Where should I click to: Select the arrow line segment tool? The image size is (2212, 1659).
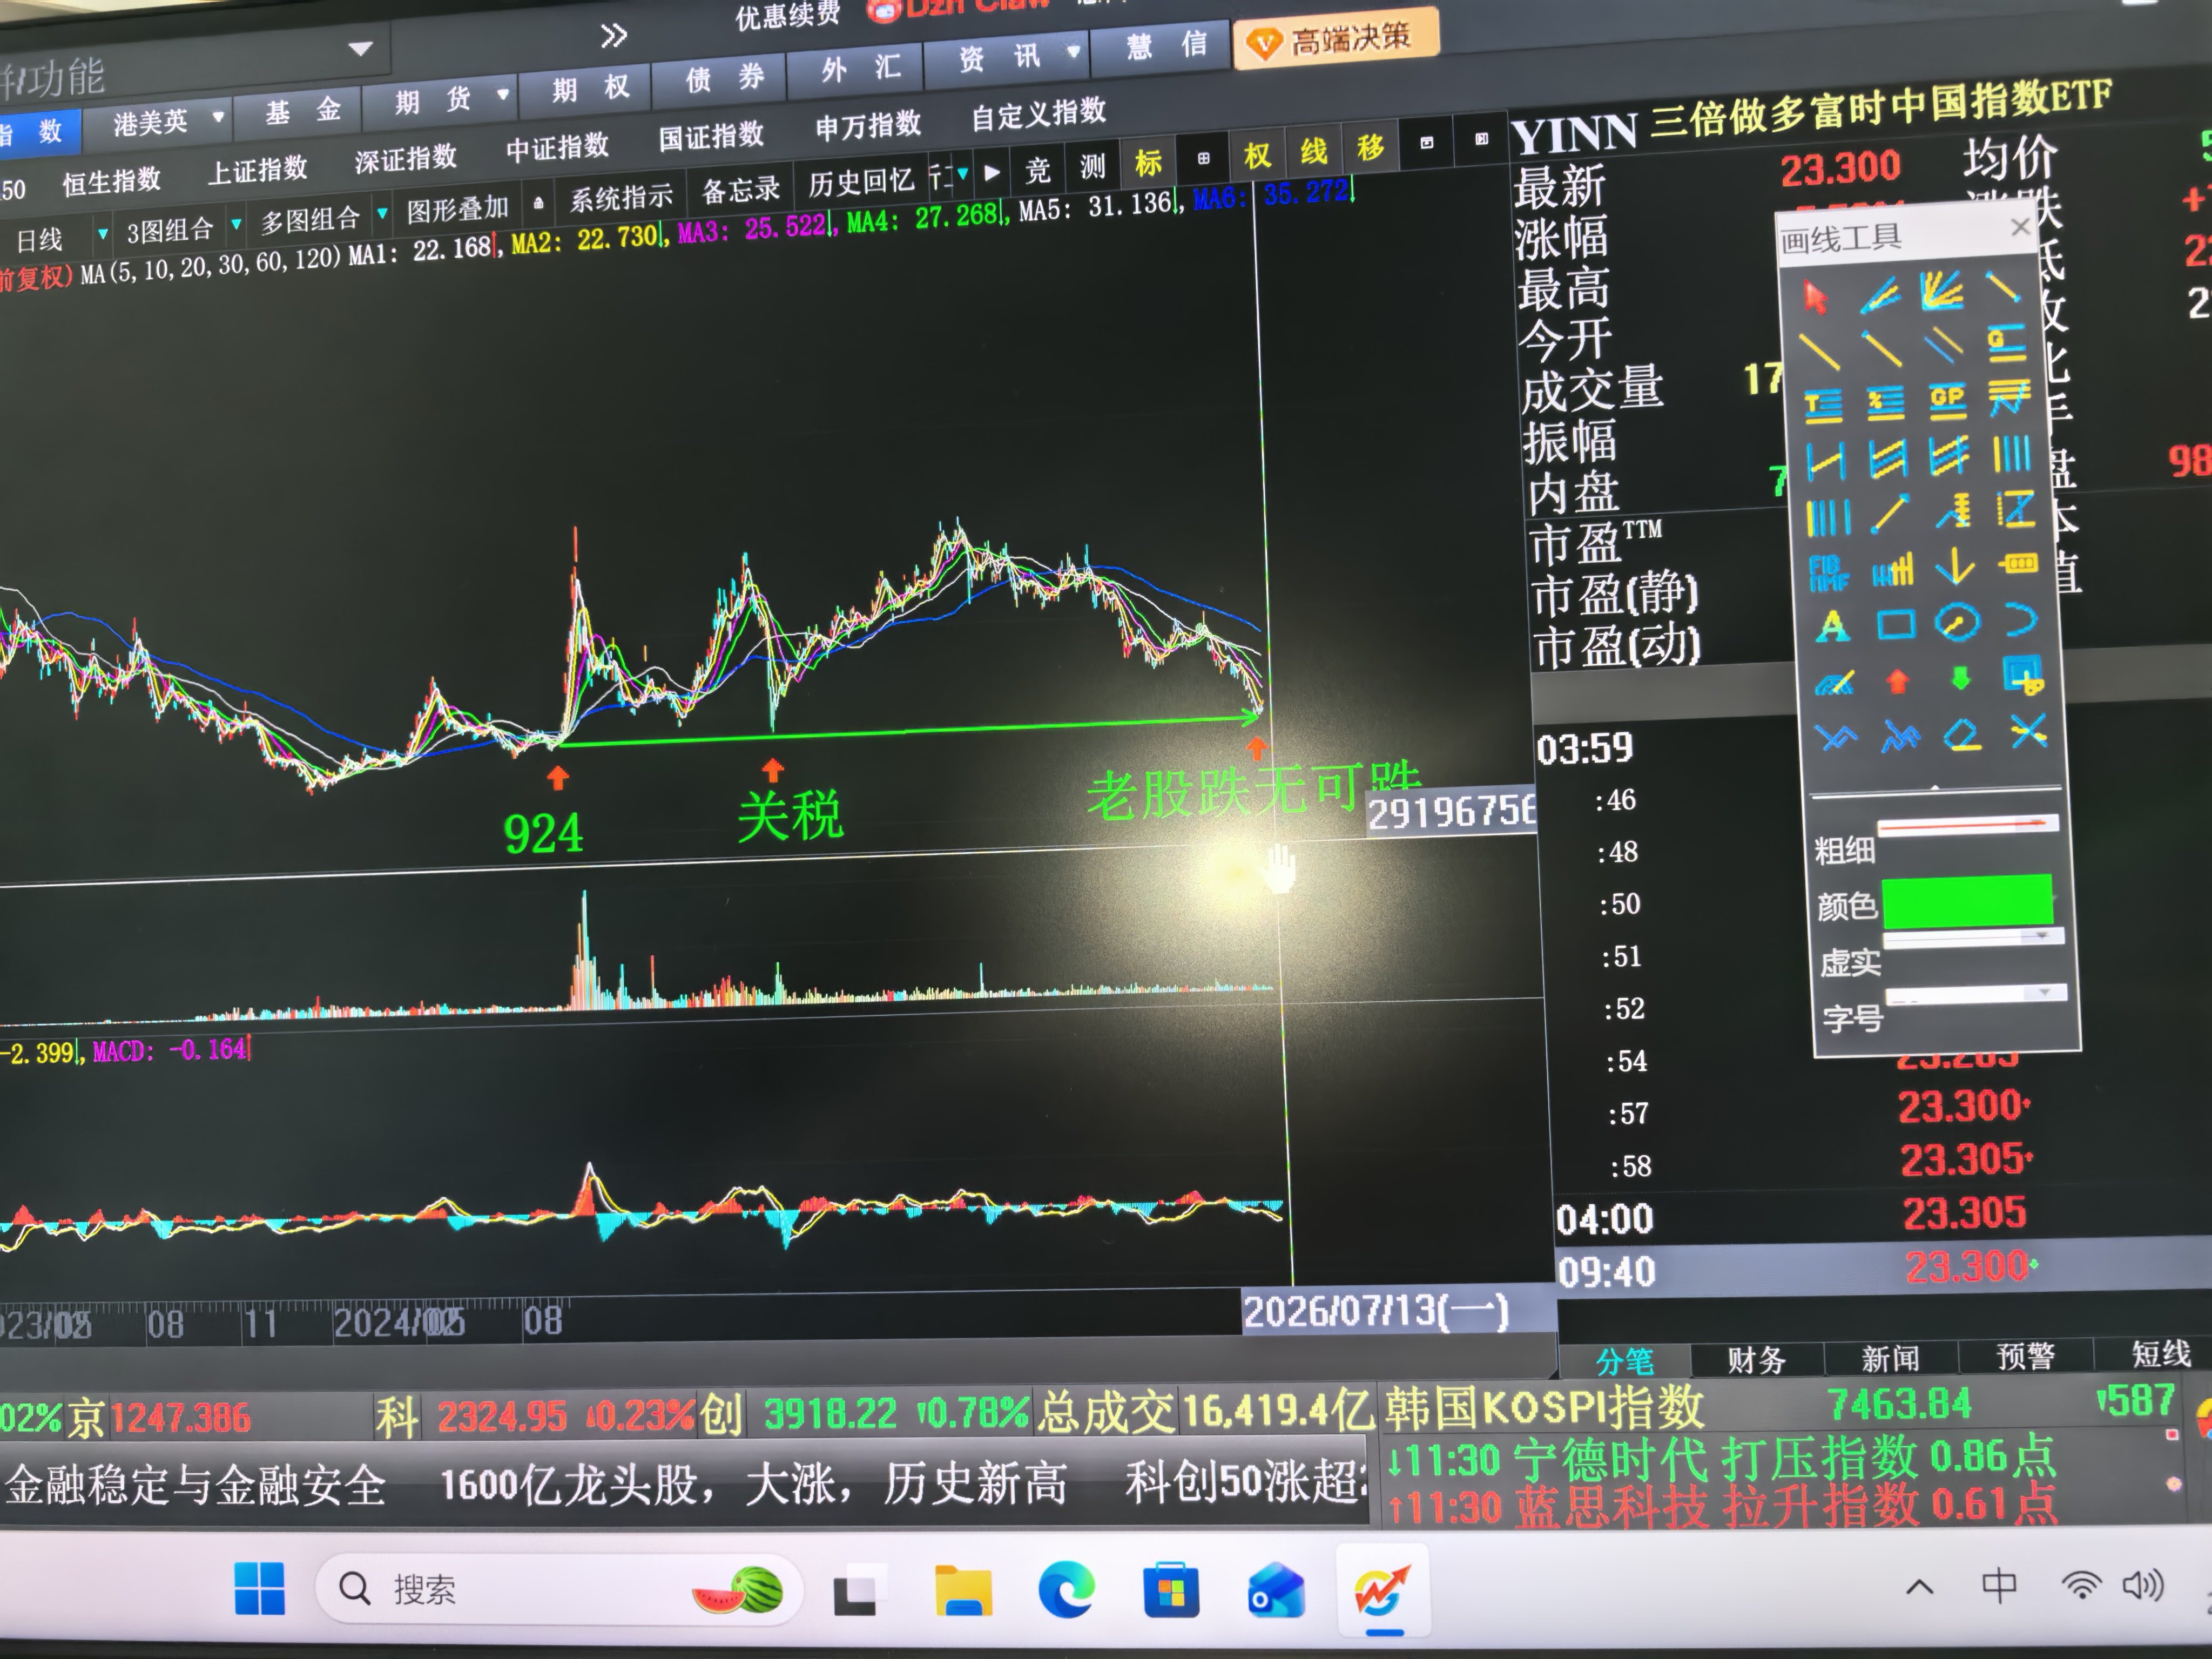click(1890, 514)
